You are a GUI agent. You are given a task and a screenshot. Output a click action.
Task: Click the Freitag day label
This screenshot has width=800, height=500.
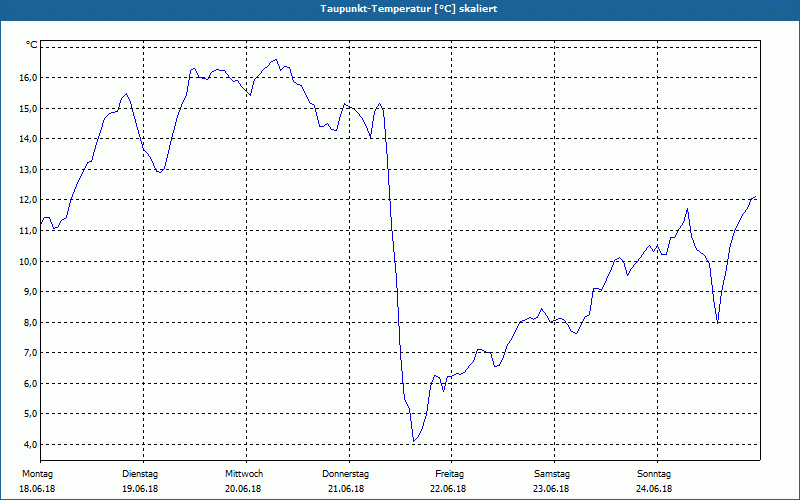(449, 474)
